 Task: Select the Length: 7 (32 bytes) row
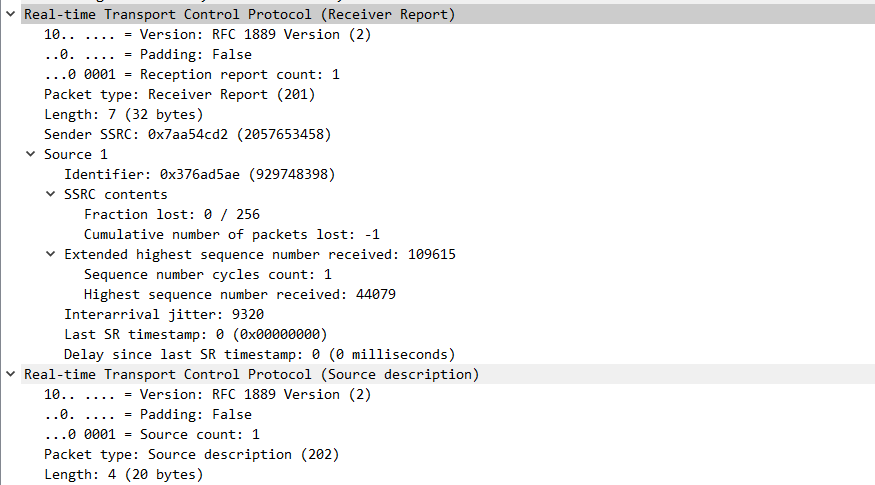[123, 114]
